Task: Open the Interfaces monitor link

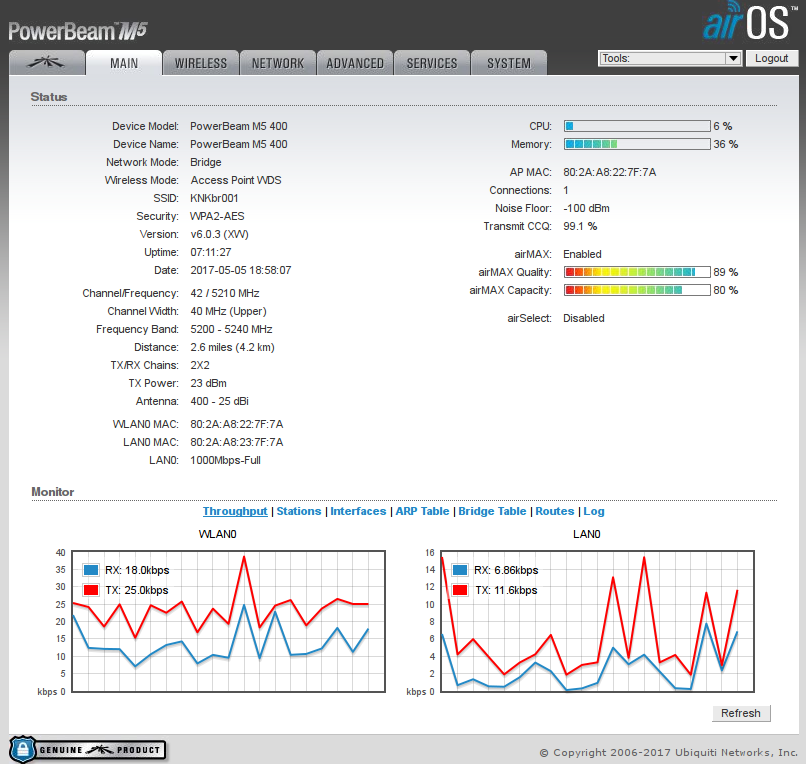Action: click(358, 511)
